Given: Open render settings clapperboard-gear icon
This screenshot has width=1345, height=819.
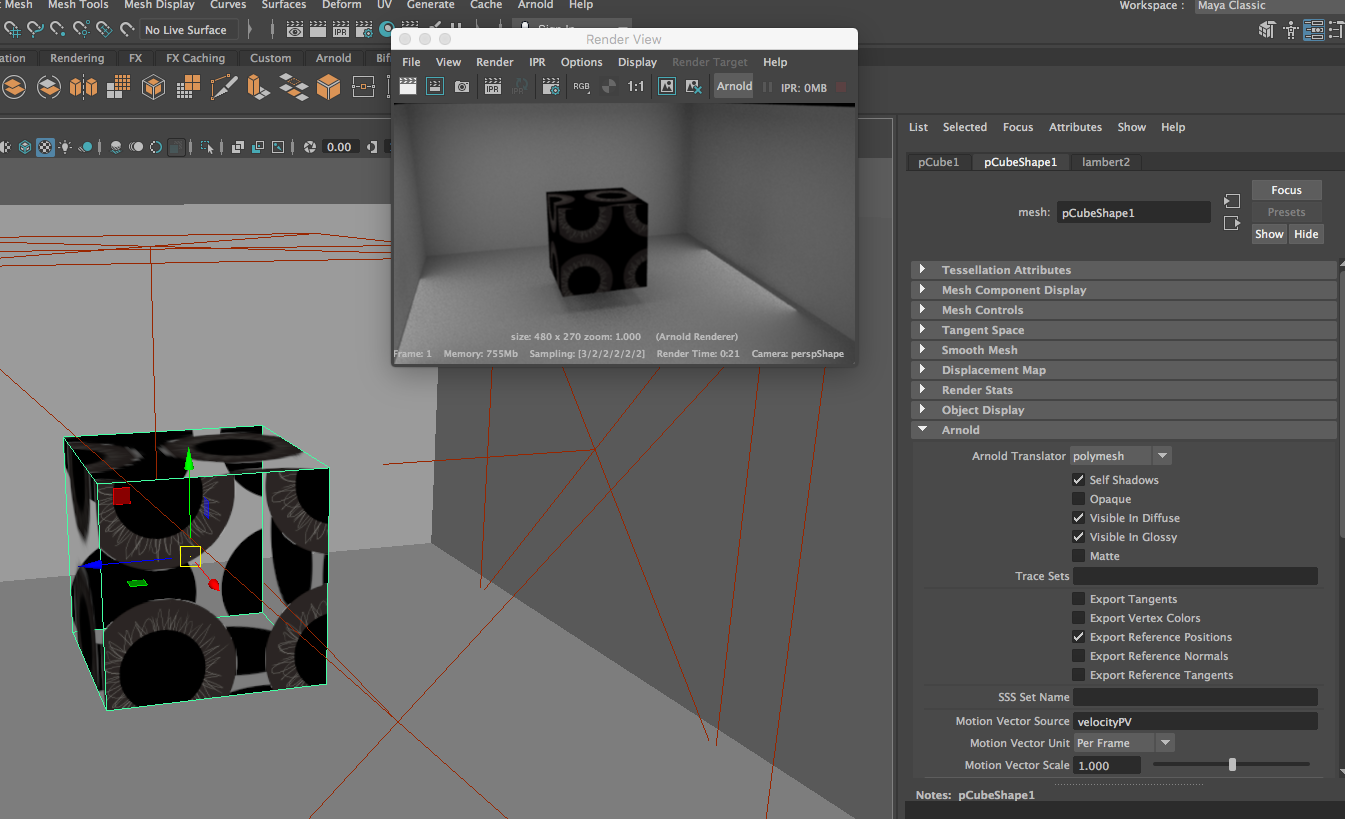Looking at the screenshot, I should [551, 87].
